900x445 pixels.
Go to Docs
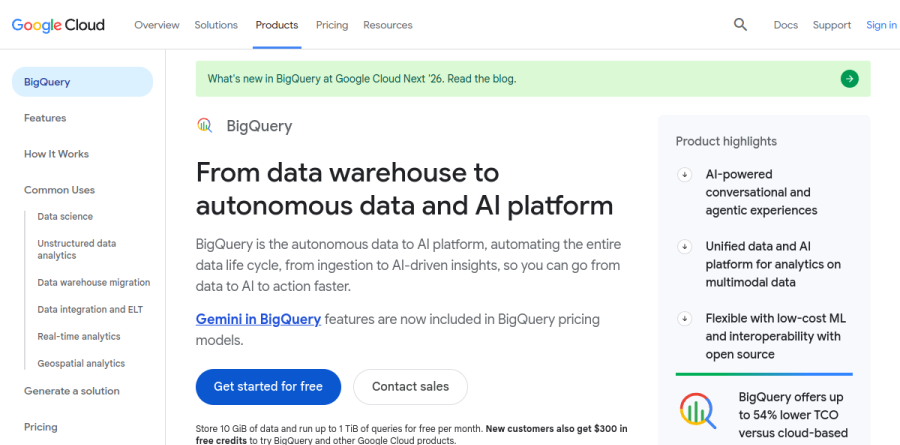[786, 25]
